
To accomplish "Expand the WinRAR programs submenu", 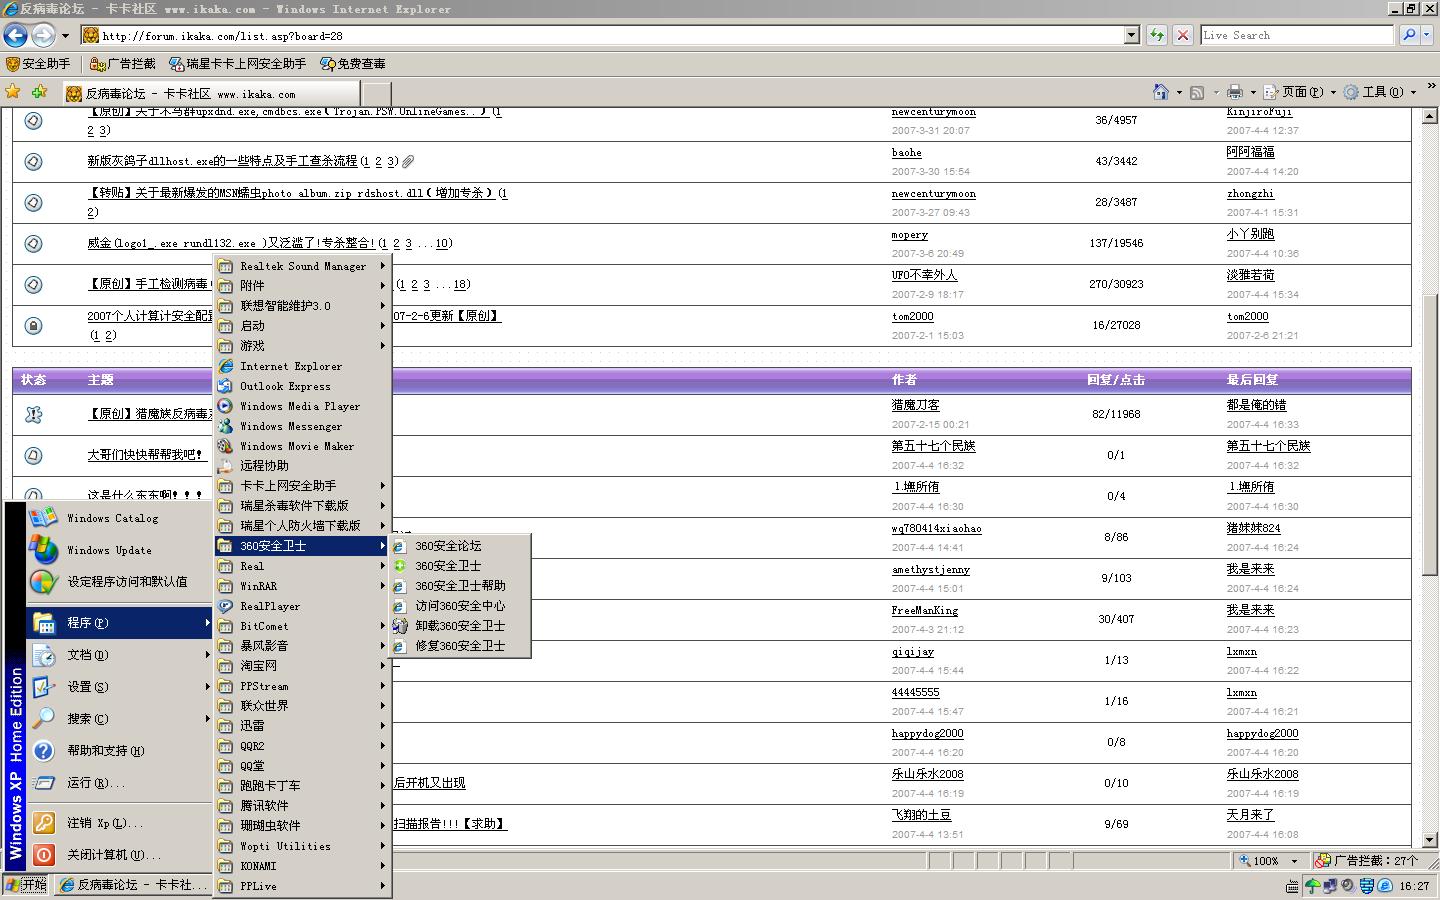I will pos(302,586).
